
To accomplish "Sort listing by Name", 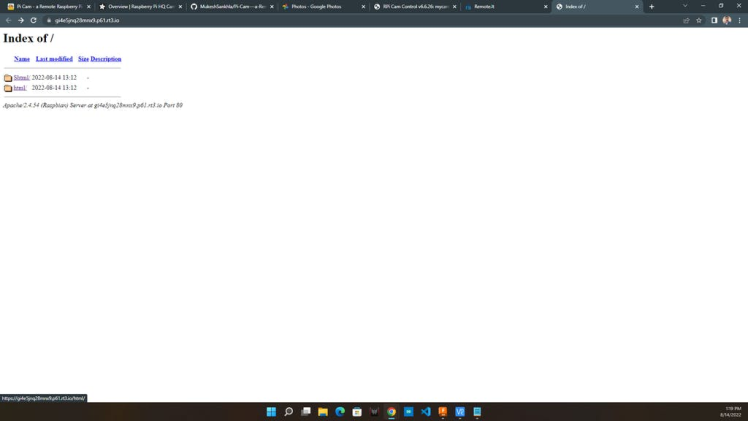I will pyautogui.click(x=22, y=59).
